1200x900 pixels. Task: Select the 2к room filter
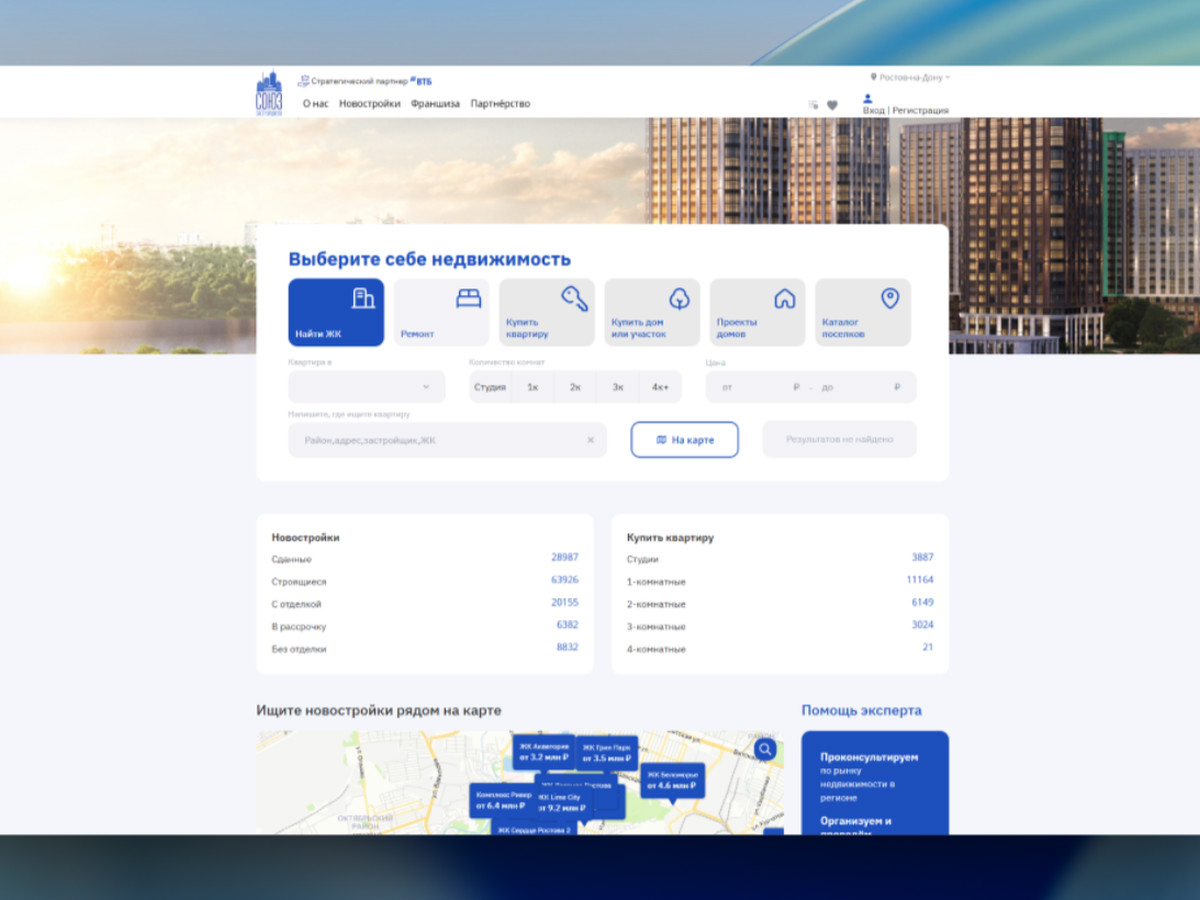pyautogui.click(x=575, y=387)
